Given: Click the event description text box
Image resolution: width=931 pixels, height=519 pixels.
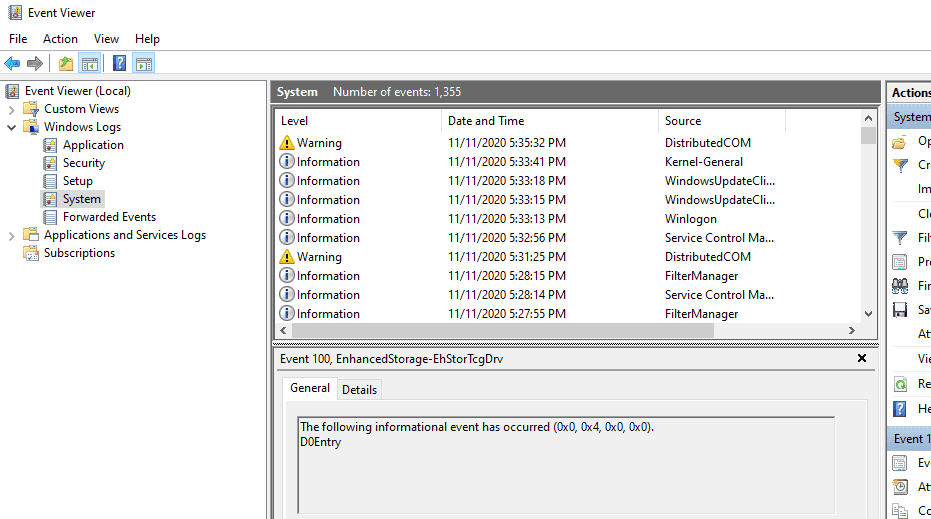Looking at the screenshot, I should (566, 465).
